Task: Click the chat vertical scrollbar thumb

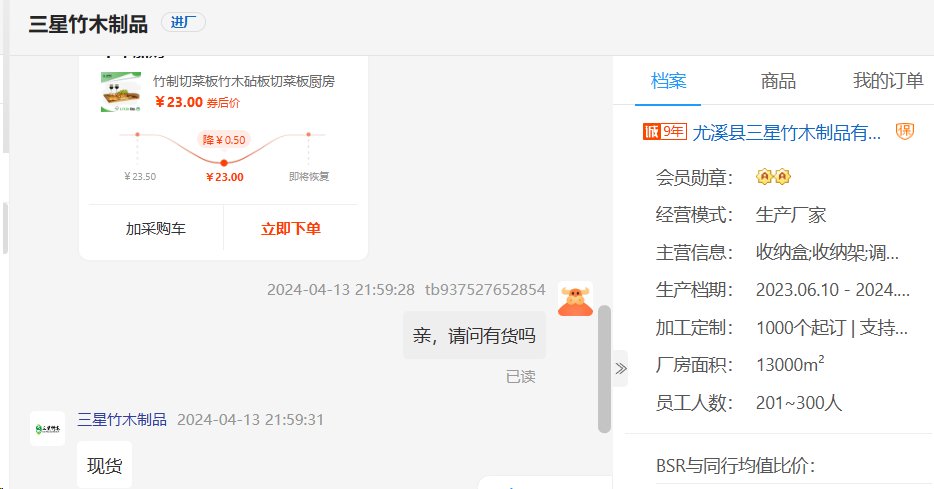Action: pos(605,369)
